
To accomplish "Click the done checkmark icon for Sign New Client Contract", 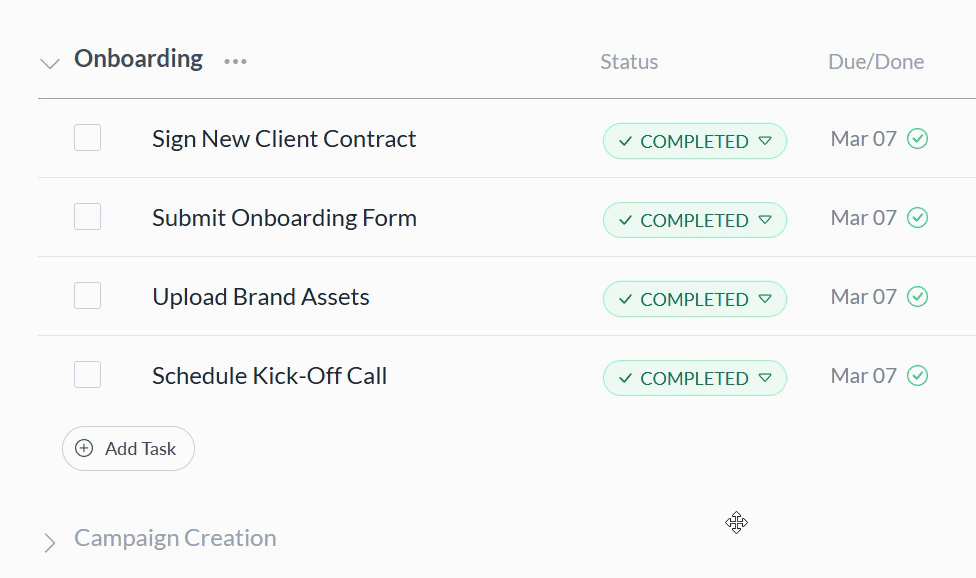I will pos(917,139).
